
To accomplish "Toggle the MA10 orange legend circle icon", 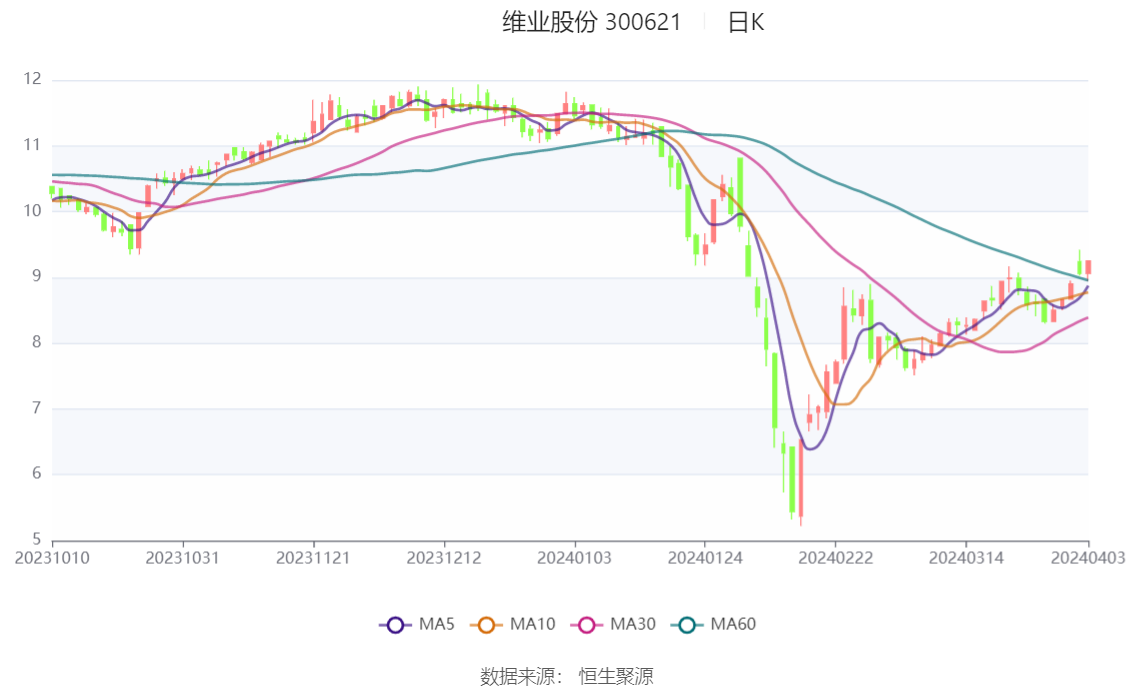I will coord(486,625).
